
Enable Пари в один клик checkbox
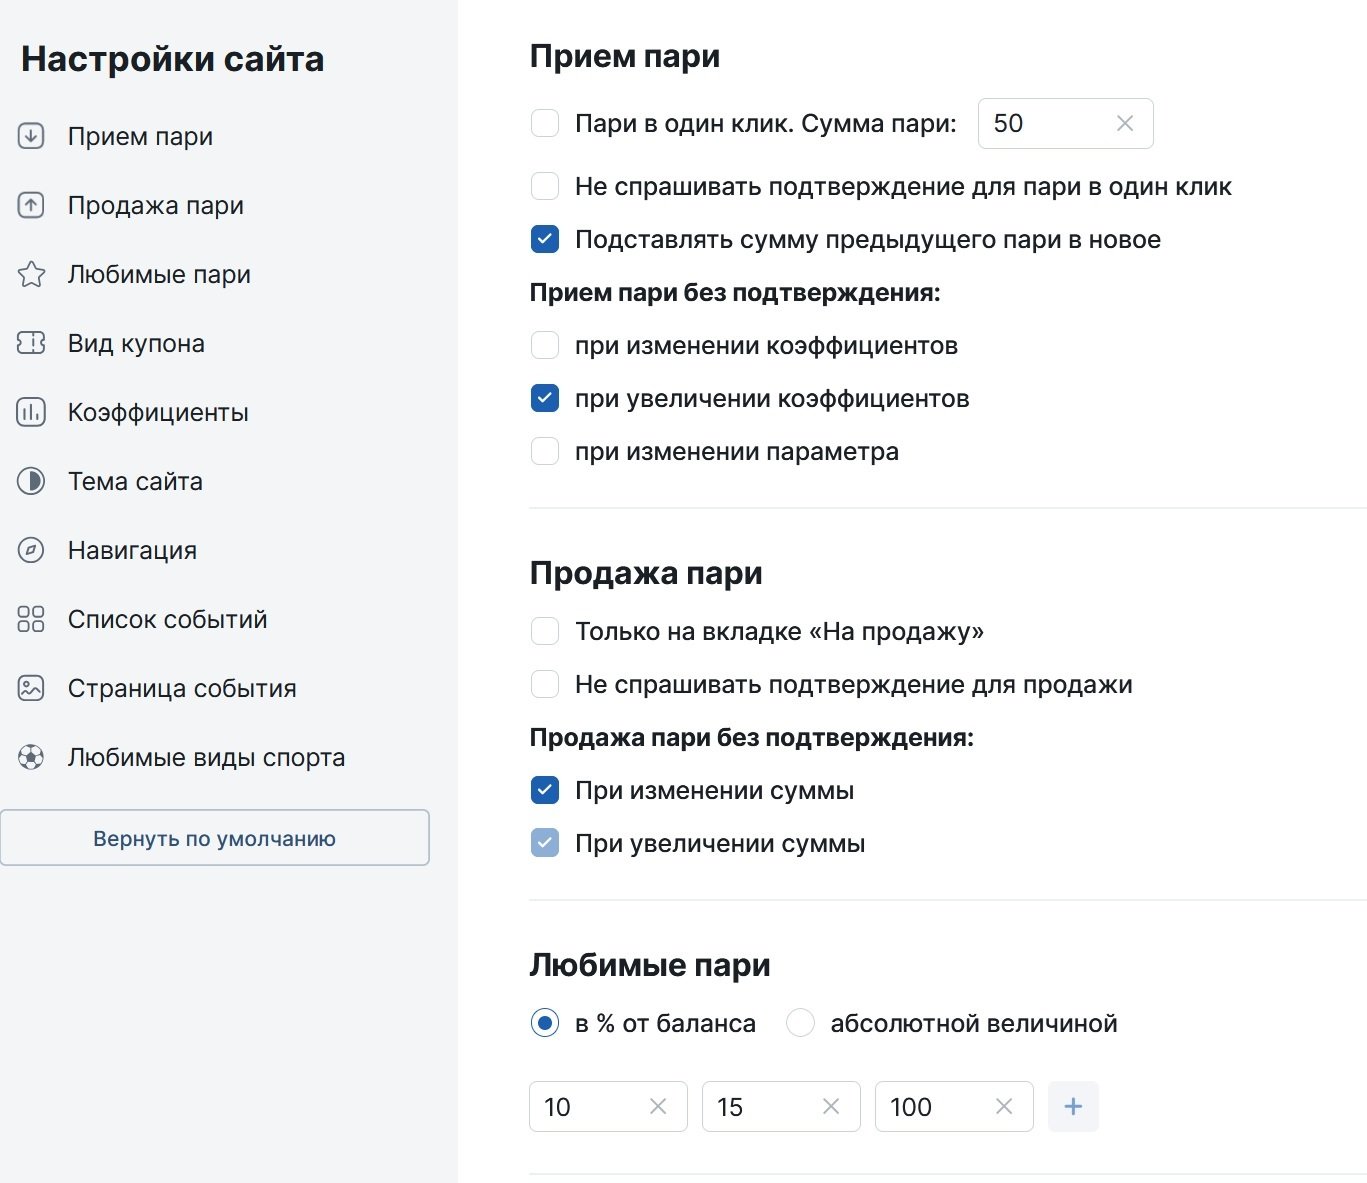(545, 123)
